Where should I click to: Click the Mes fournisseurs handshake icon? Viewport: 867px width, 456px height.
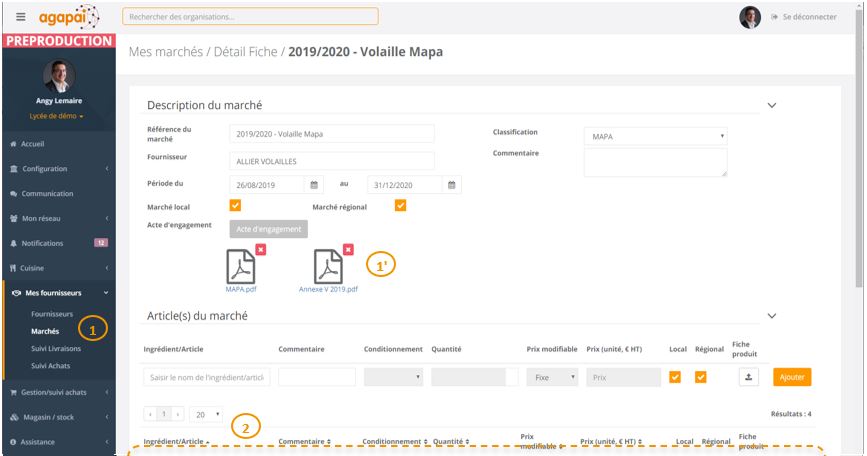click(16, 293)
